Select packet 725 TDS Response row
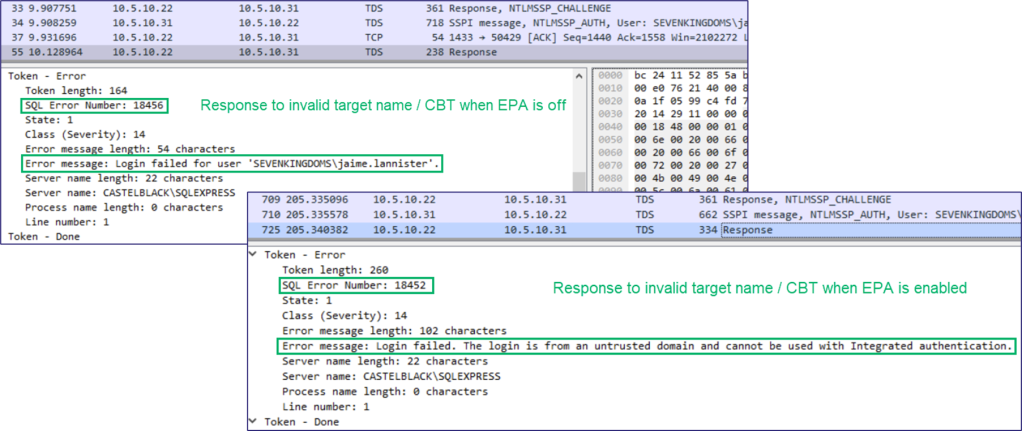Viewport: 1022px width, 431px height. click(500, 230)
